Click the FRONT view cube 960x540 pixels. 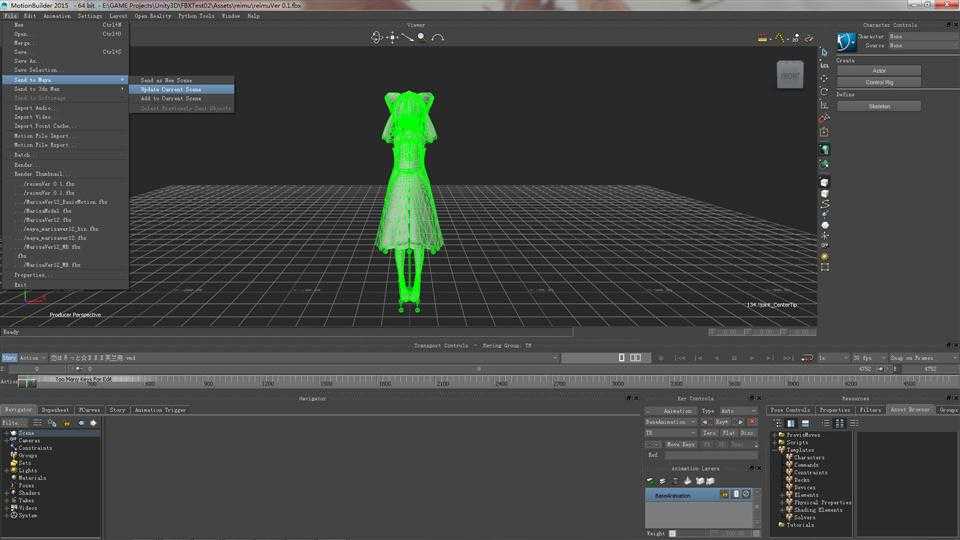click(x=790, y=75)
